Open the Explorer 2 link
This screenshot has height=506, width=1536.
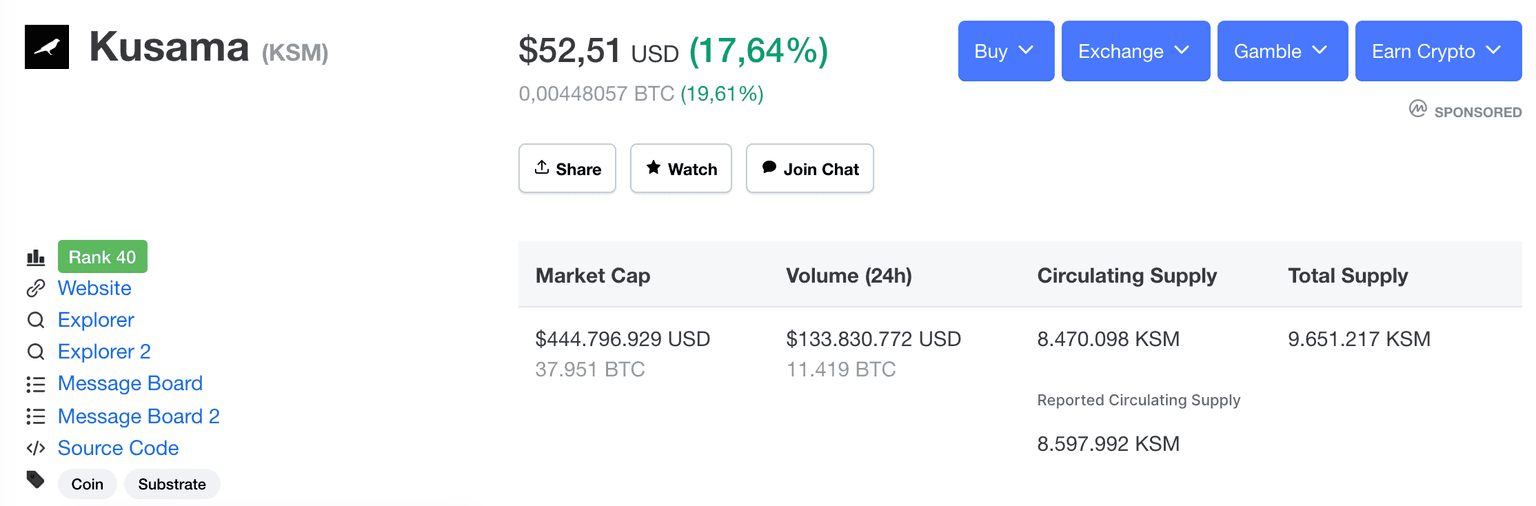point(104,352)
